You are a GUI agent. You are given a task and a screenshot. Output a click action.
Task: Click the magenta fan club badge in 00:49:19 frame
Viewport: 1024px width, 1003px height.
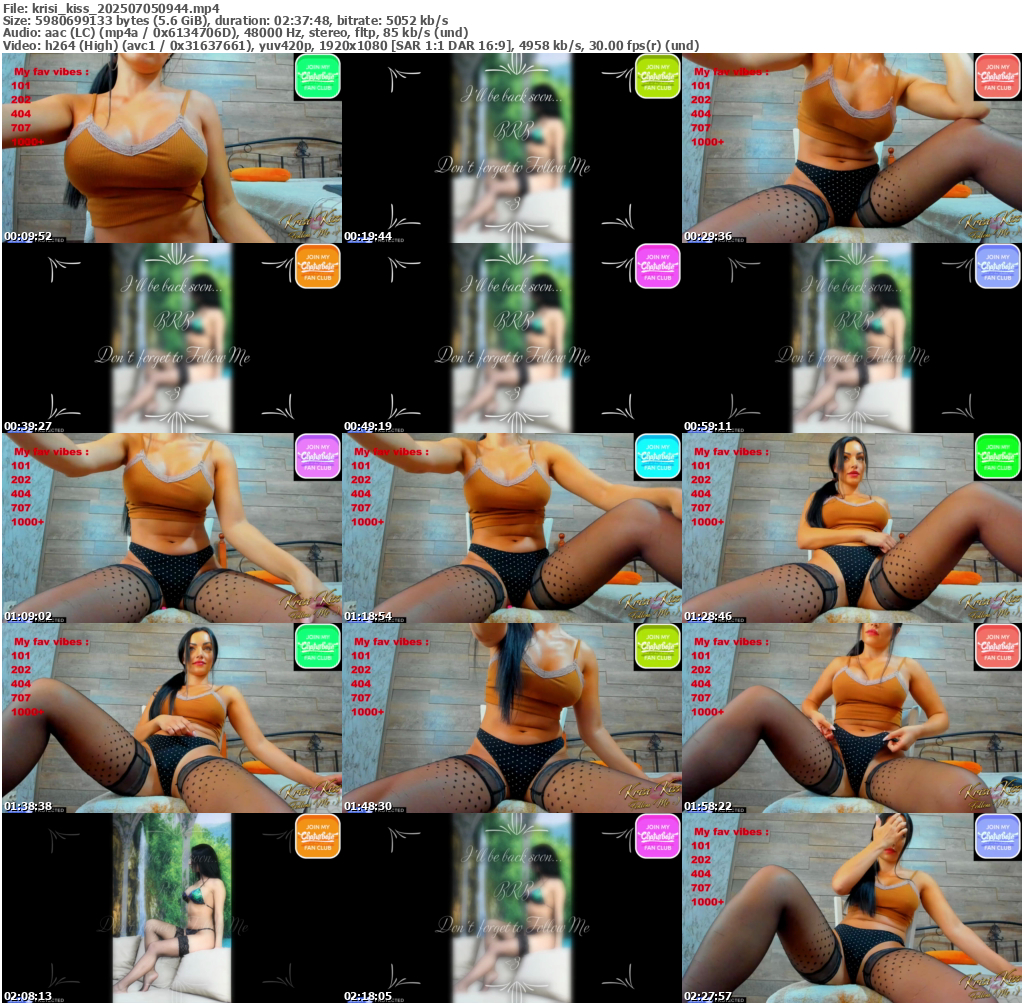click(658, 267)
